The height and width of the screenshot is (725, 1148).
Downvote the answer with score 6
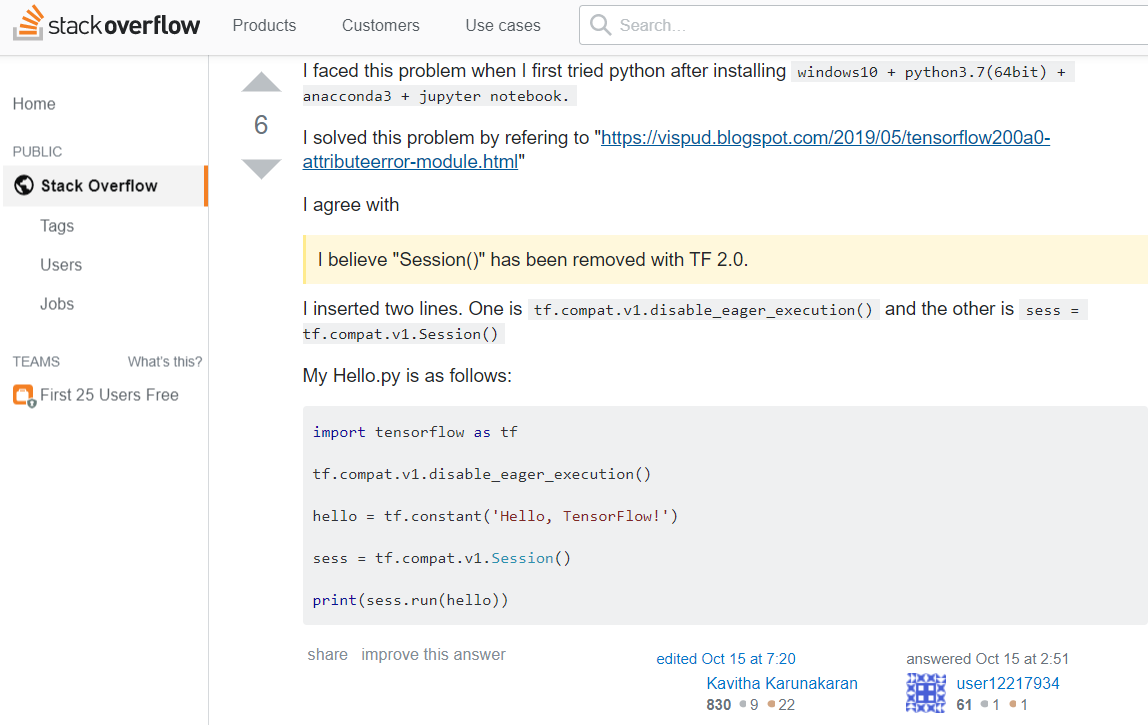click(261, 168)
